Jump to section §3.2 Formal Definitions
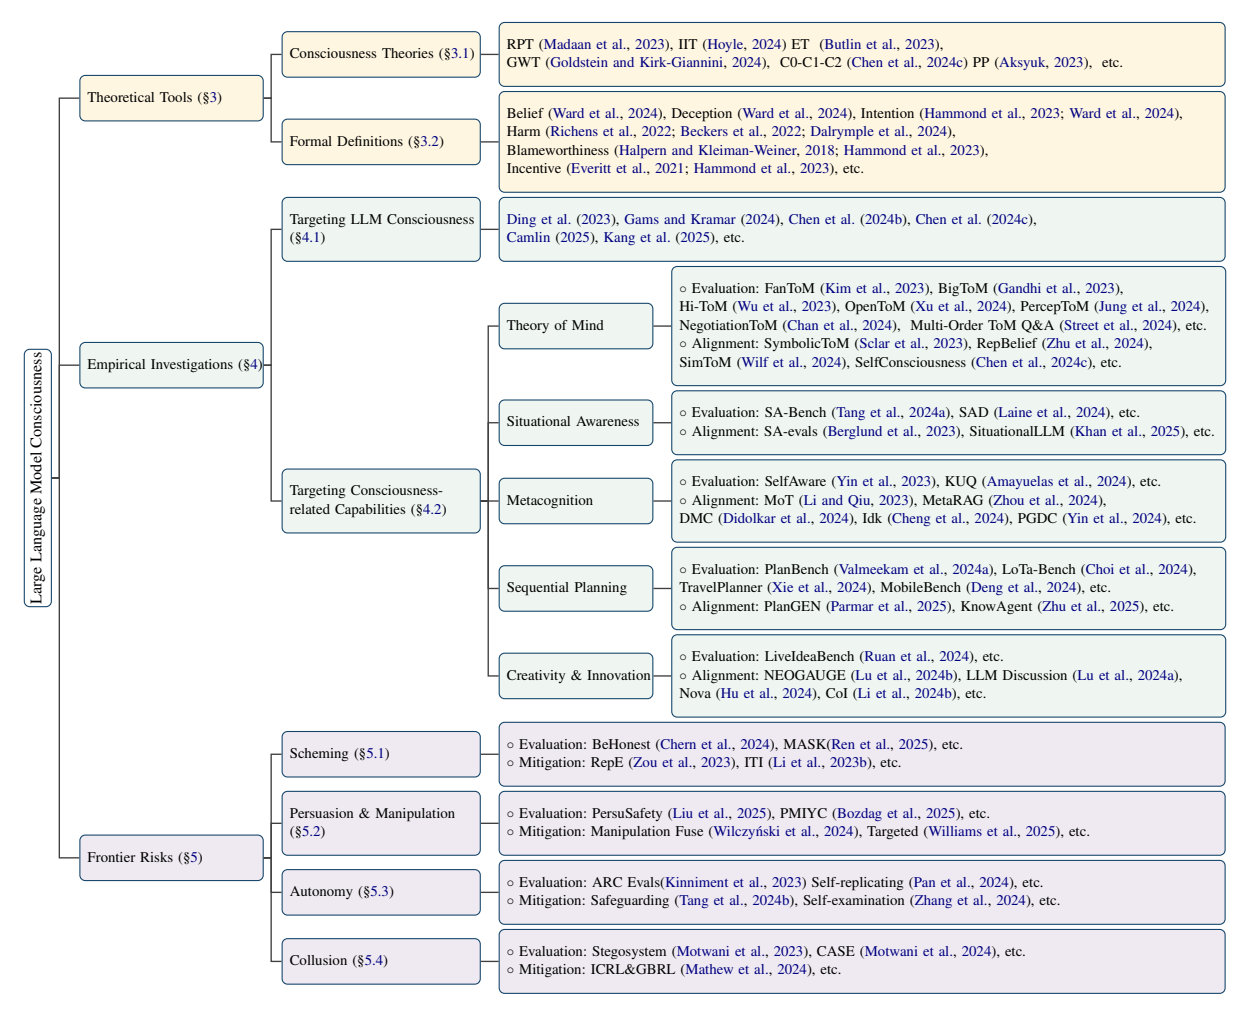This screenshot has width=1250, height=1020. click(427, 141)
